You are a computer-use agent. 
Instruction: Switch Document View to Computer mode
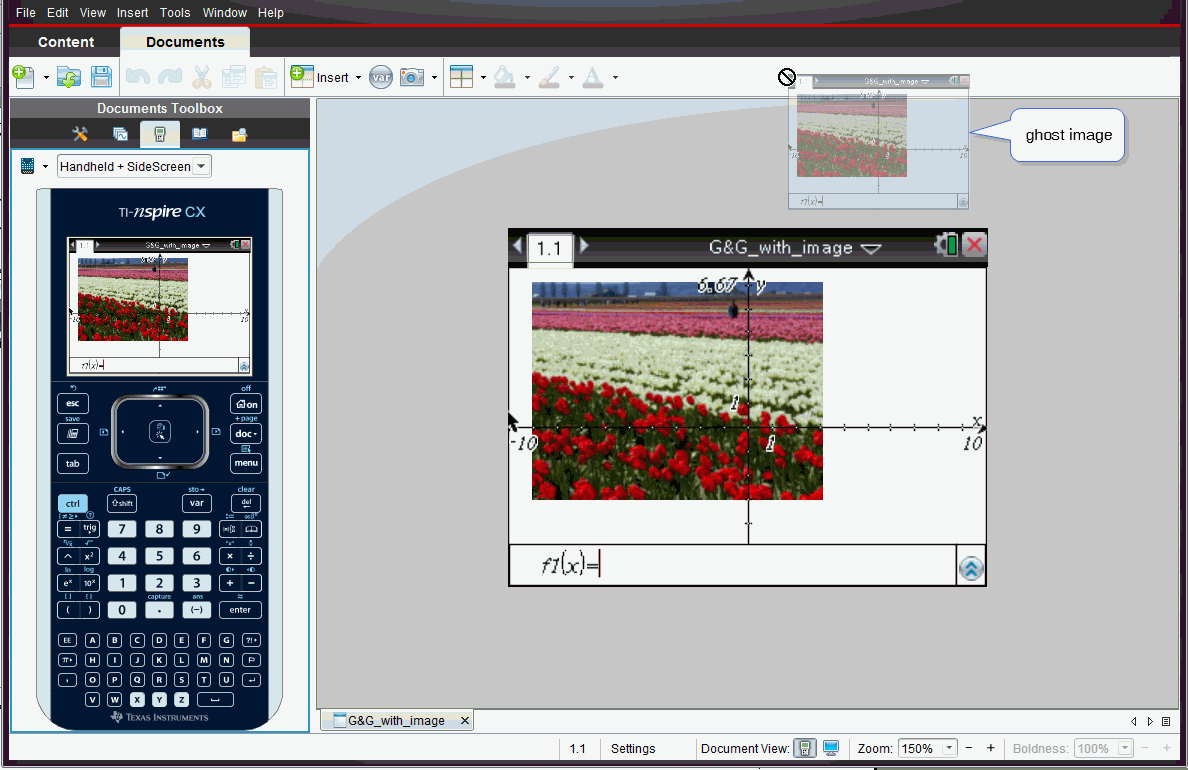pos(831,748)
